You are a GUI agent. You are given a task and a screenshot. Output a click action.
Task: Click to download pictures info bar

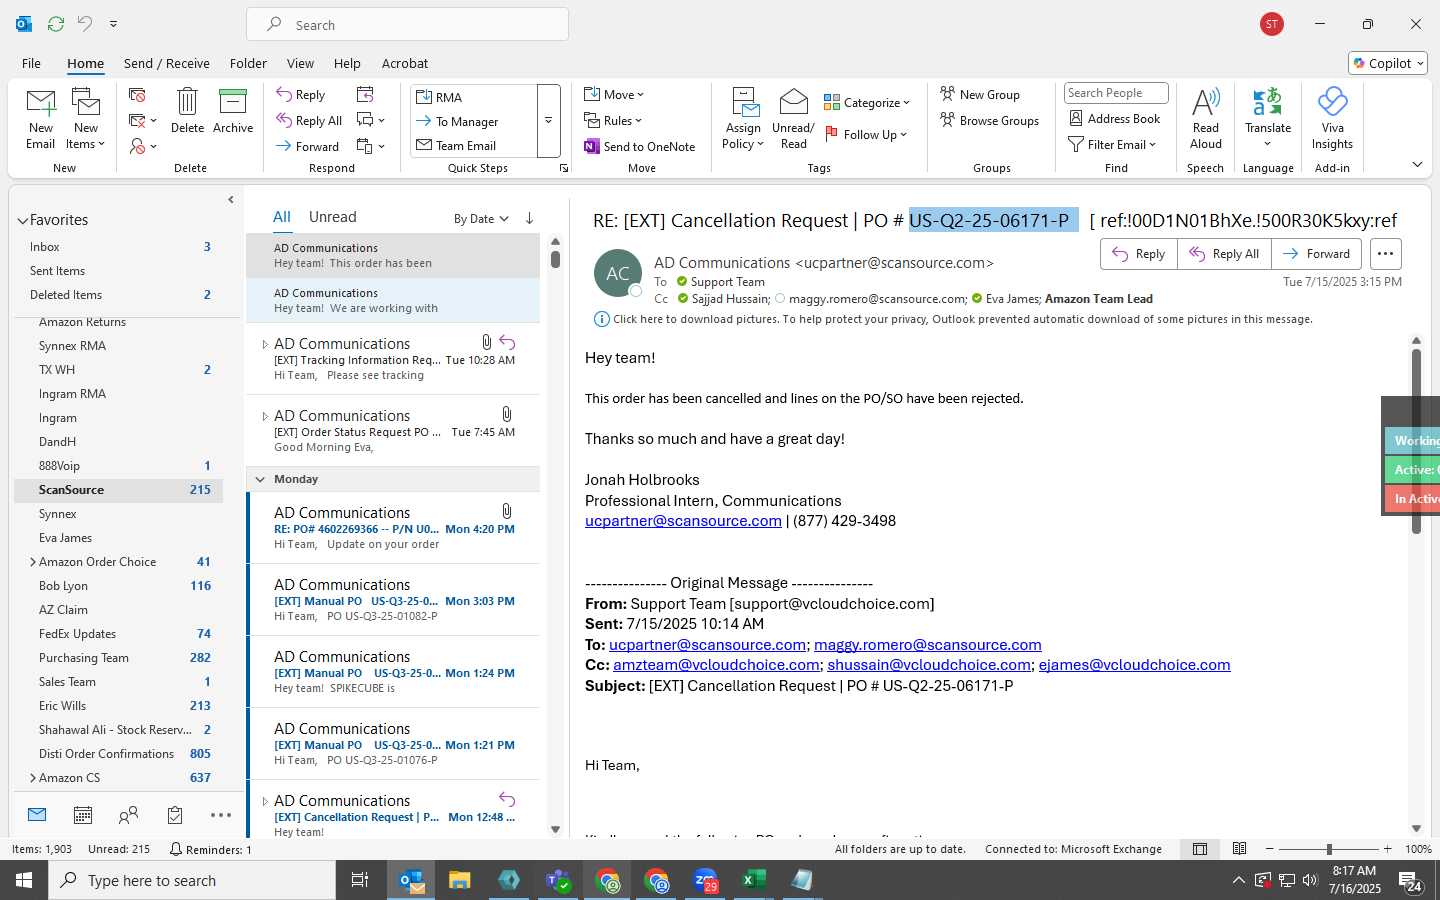953,319
